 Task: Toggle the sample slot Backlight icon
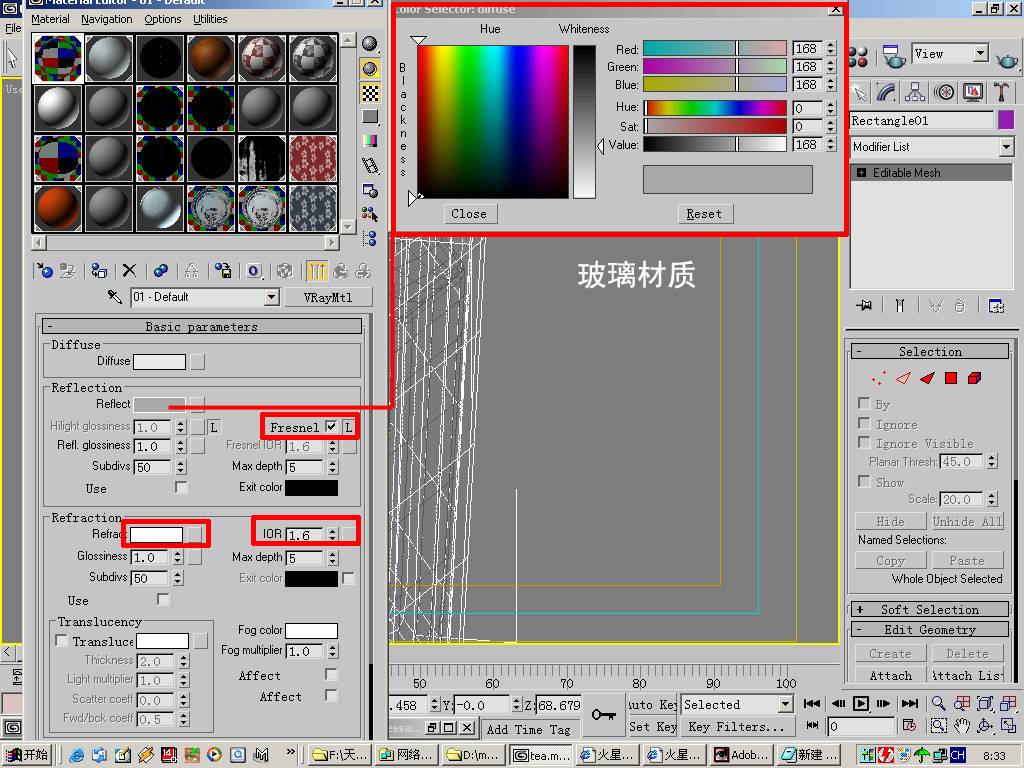click(370, 68)
